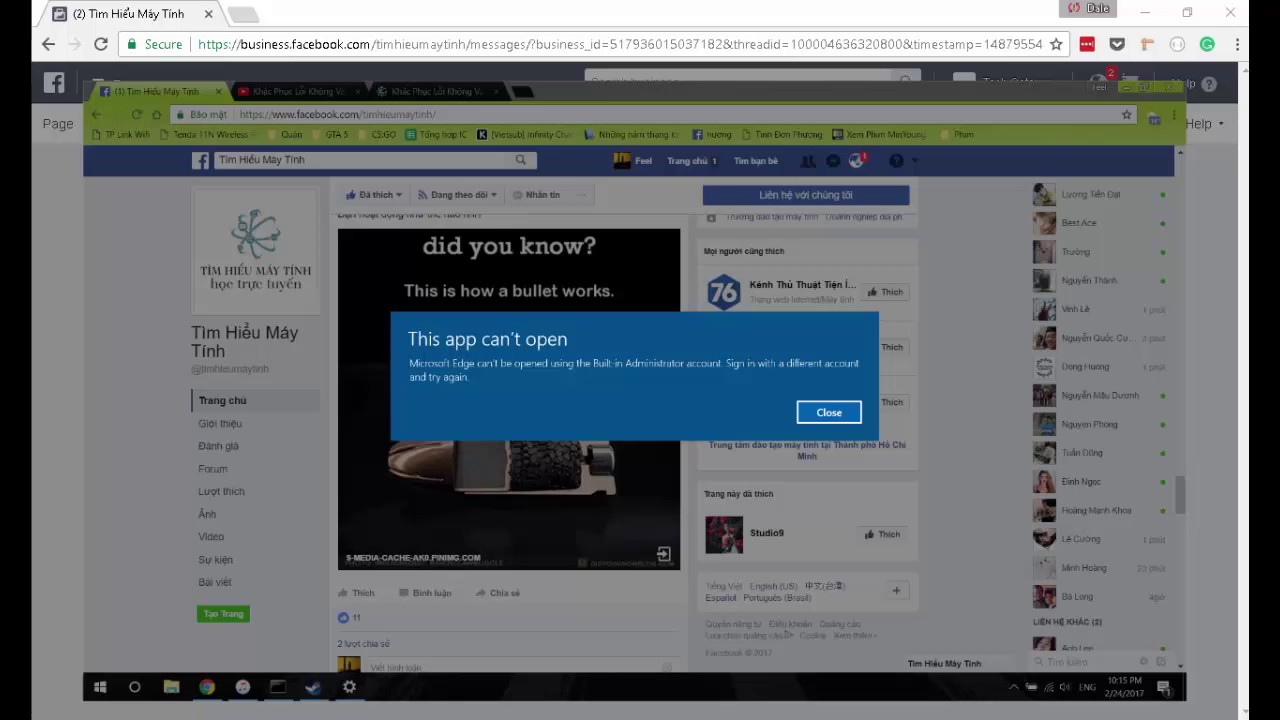The width and height of the screenshot is (1280, 720).
Task: Open the friend requests icon
Action: click(808, 161)
